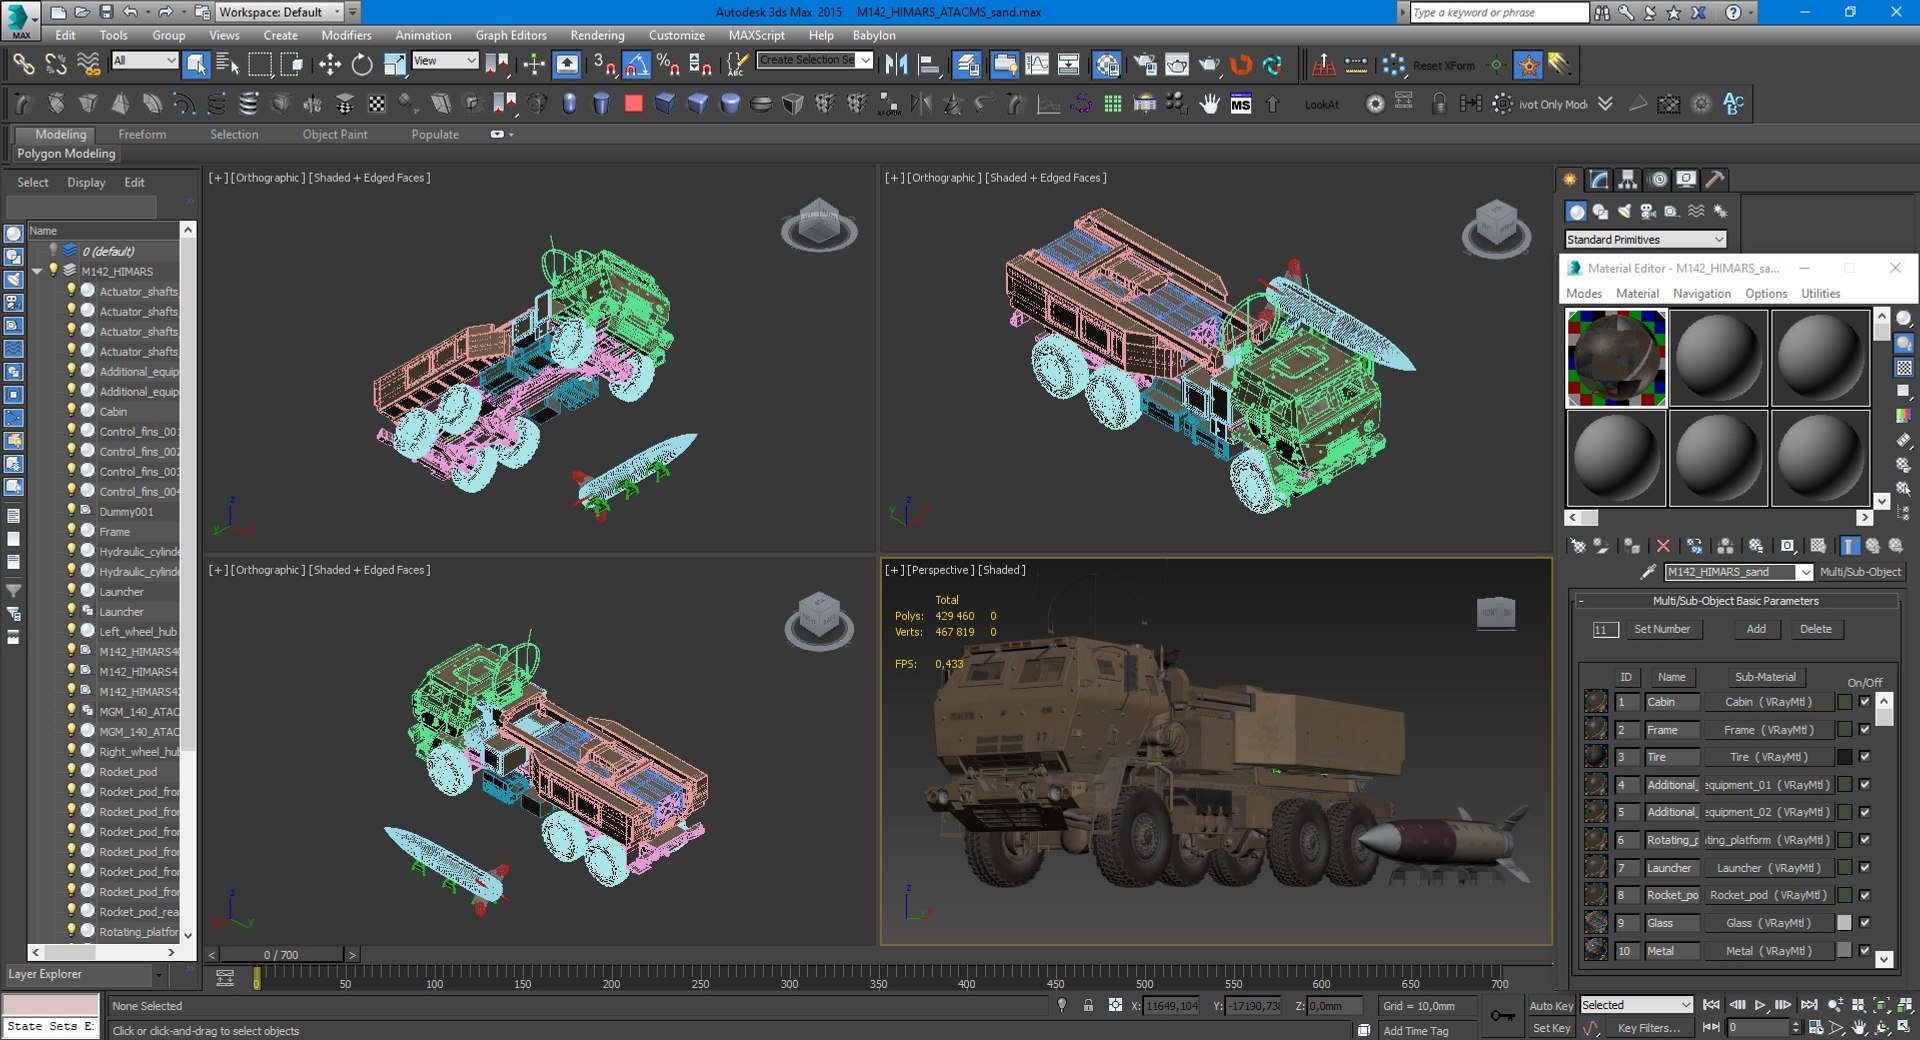The image size is (1920, 1040).
Task: Open the Modifiers menu
Action: (346, 35)
